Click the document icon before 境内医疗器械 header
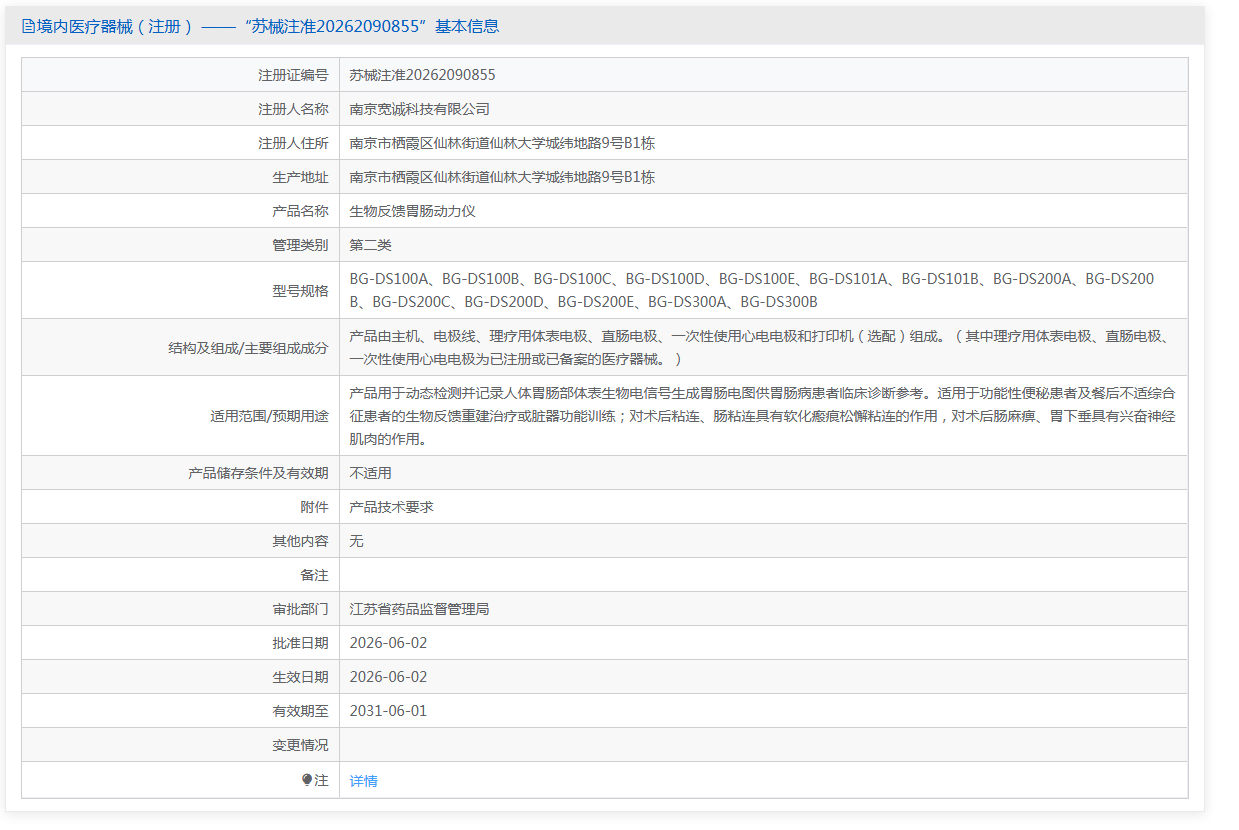 click(x=28, y=27)
